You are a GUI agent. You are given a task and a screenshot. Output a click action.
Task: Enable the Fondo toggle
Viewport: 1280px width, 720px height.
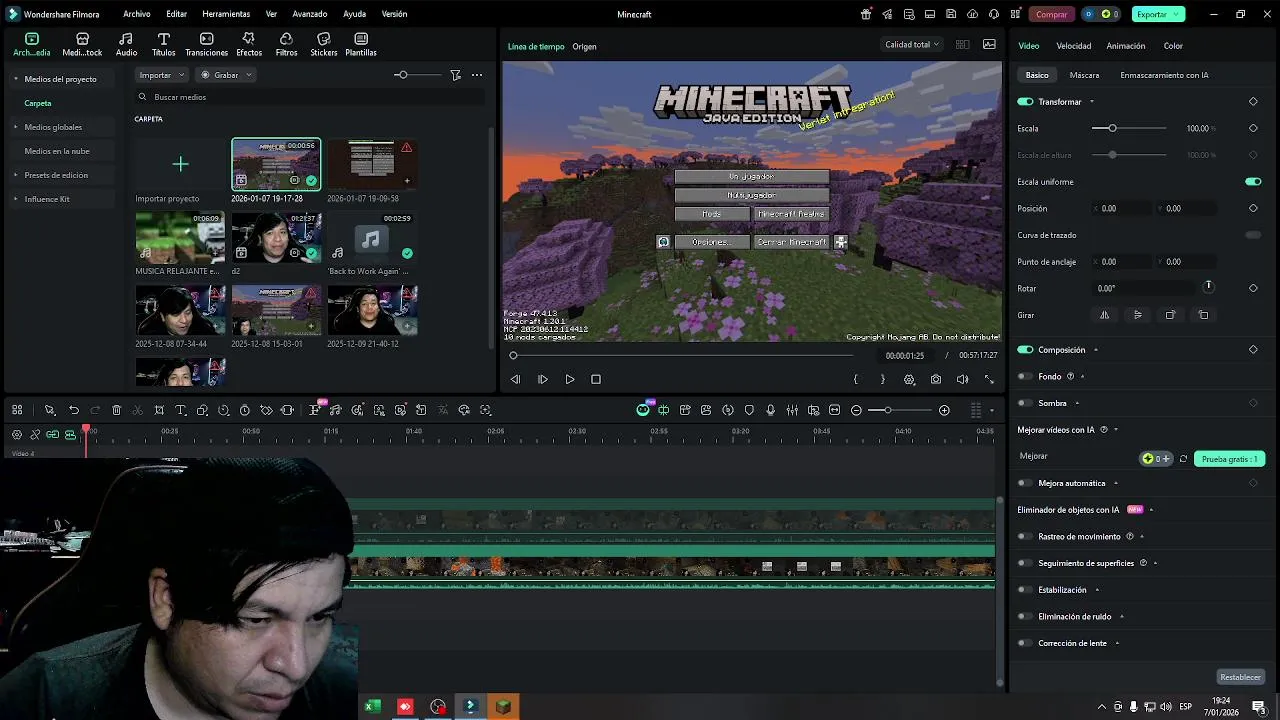(1025, 377)
